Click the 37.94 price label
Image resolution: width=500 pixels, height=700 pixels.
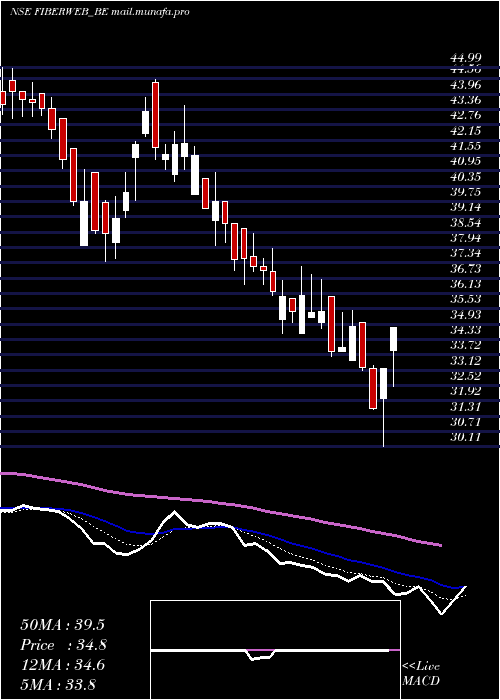pyautogui.click(x=466, y=238)
